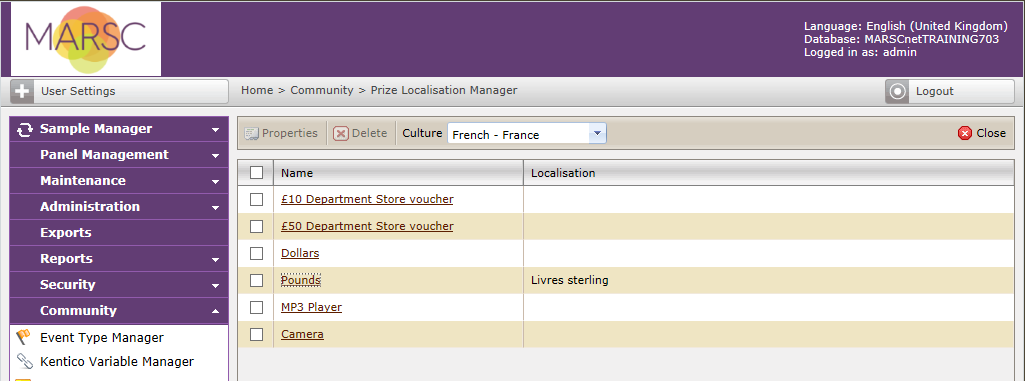The image size is (1025, 381).
Task: Click the User Settings button
Action: [119, 91]
